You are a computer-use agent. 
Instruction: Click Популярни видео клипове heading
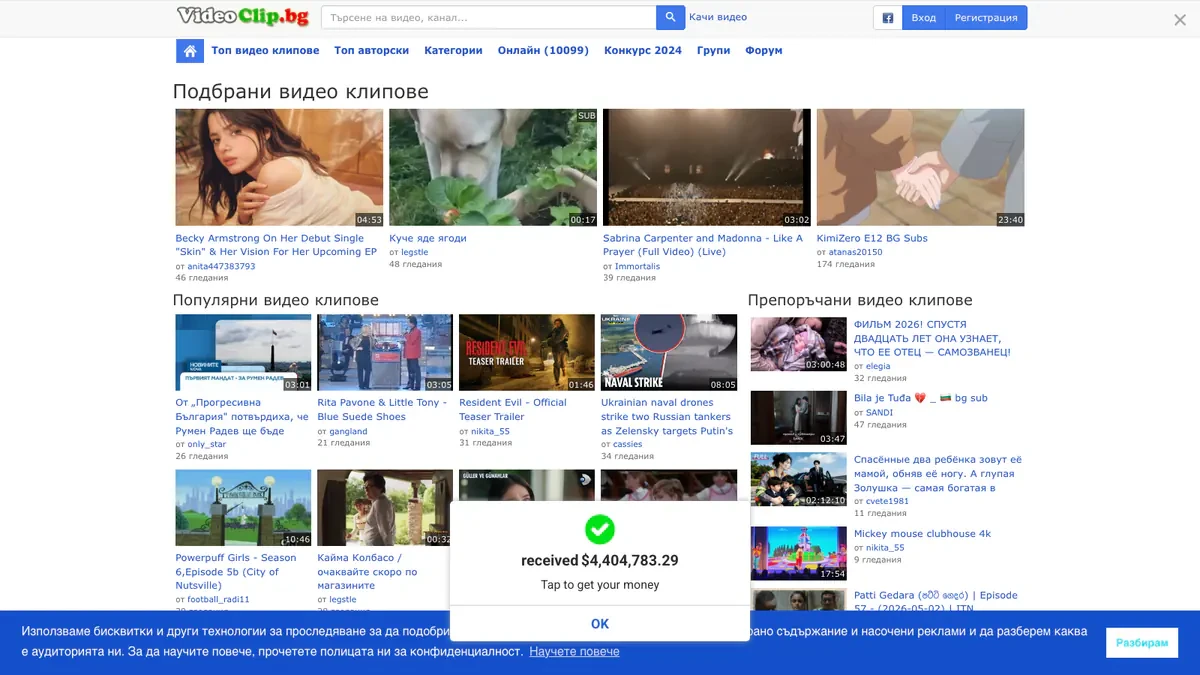(x=276, y=300)
